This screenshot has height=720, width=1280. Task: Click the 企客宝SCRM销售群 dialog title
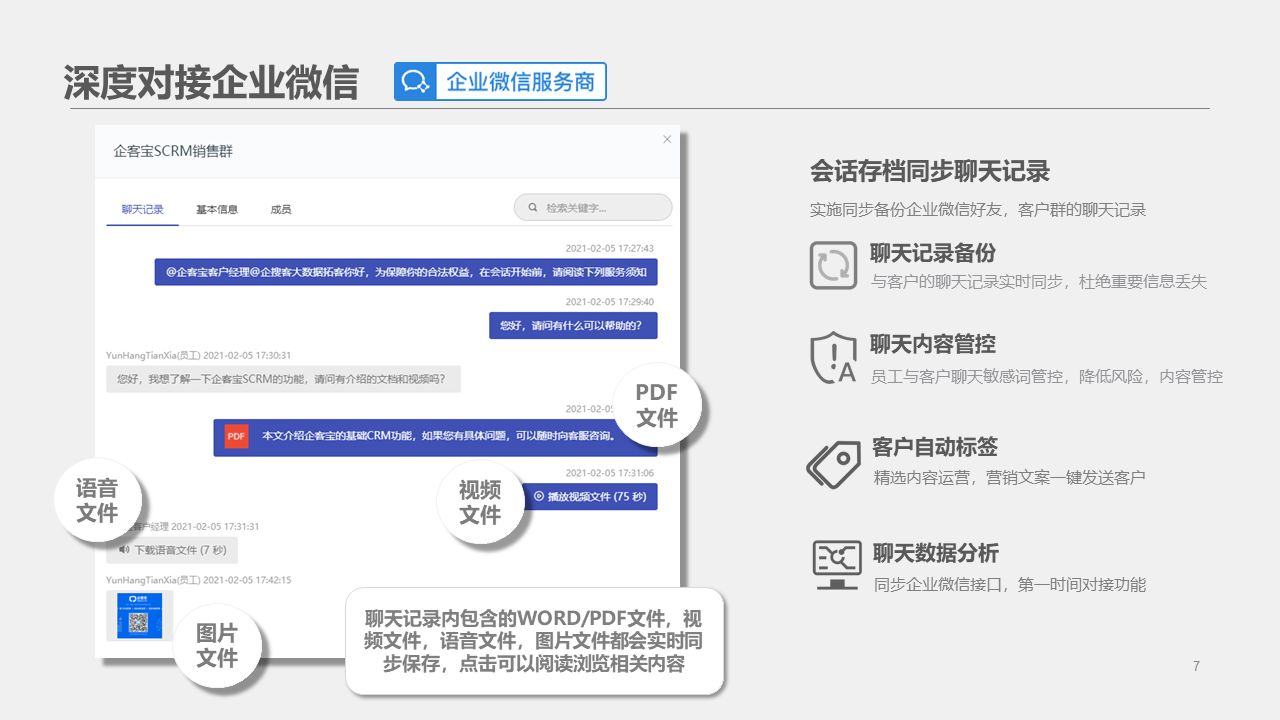pyautogui.click(x=173, y=151)
